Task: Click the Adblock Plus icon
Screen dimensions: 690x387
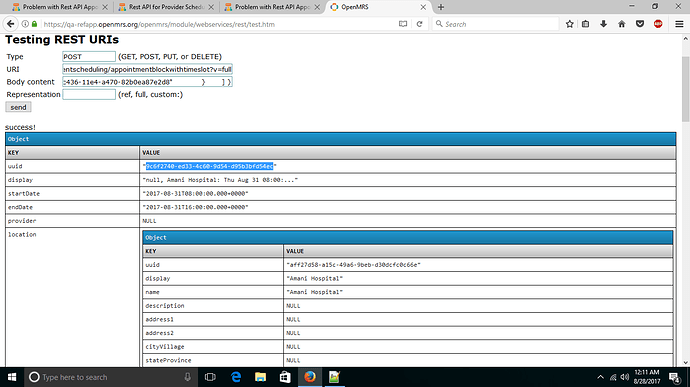Action: [x=658, y=24]
